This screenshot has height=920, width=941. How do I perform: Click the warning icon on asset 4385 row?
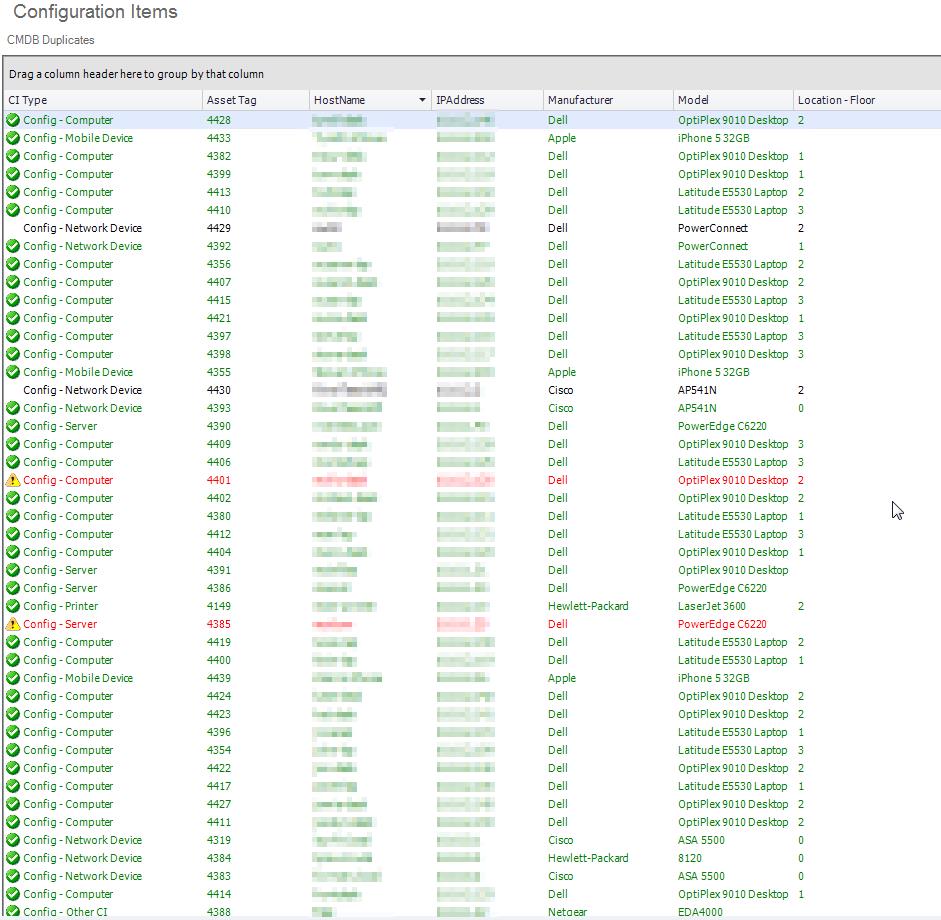tap(13, 624)
